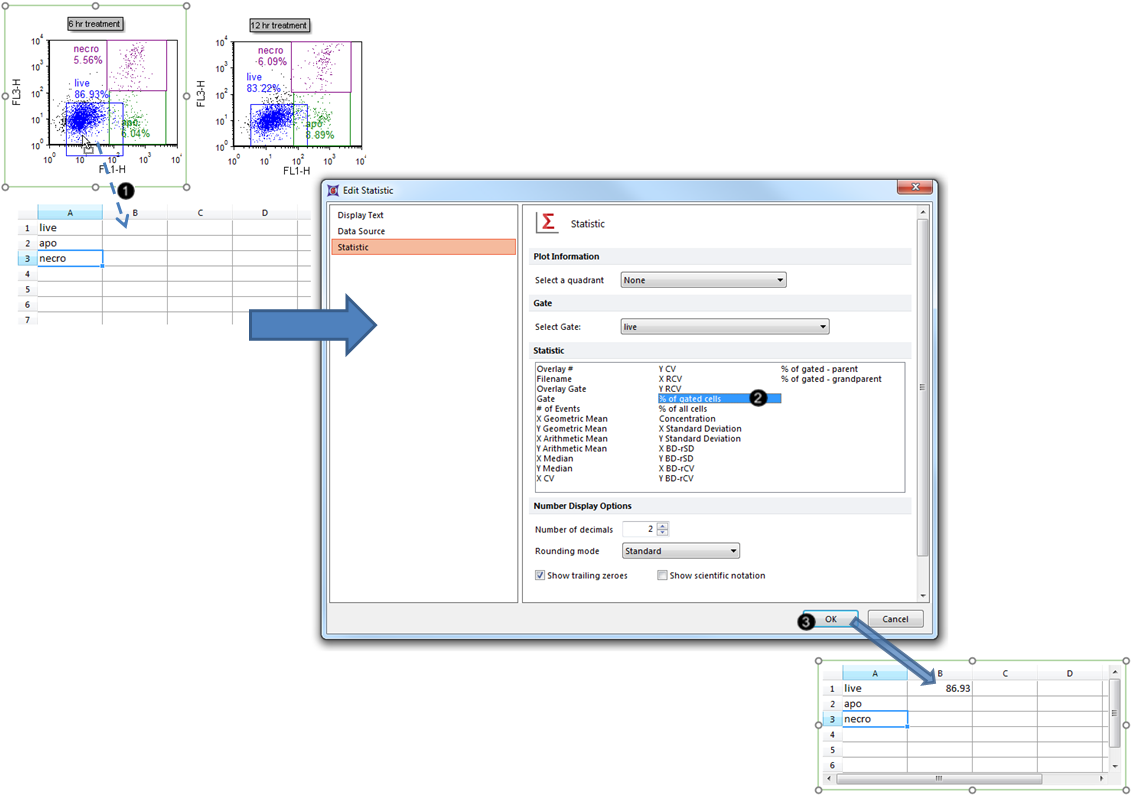The width and height of the screenshot is (1132, 796).
Task: Open the Select a quadrant dropdown
Action: coord(703,280)
